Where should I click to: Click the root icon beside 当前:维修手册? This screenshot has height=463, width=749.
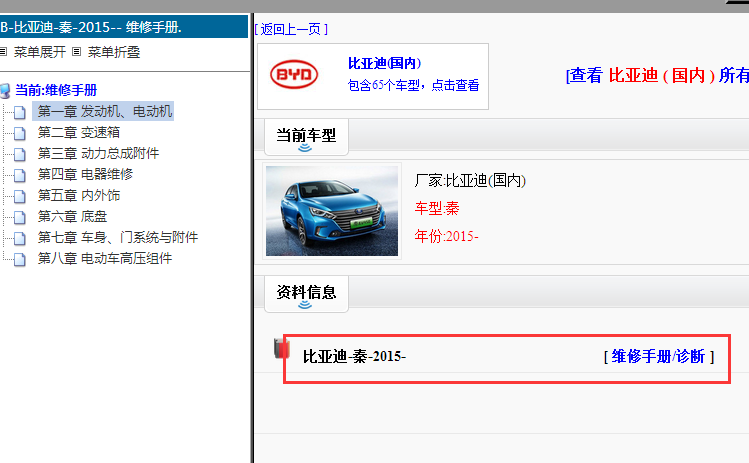pos(5,90)
